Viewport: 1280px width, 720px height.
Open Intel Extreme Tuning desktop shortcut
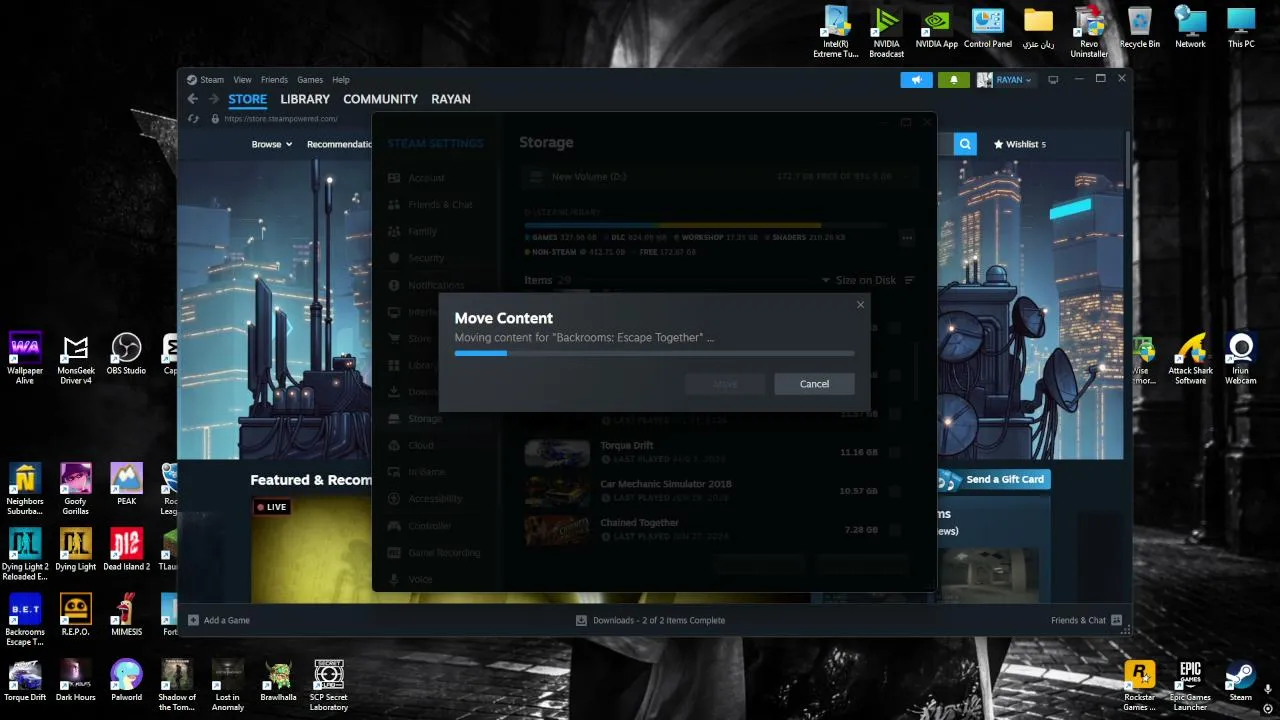click(836, 32)
